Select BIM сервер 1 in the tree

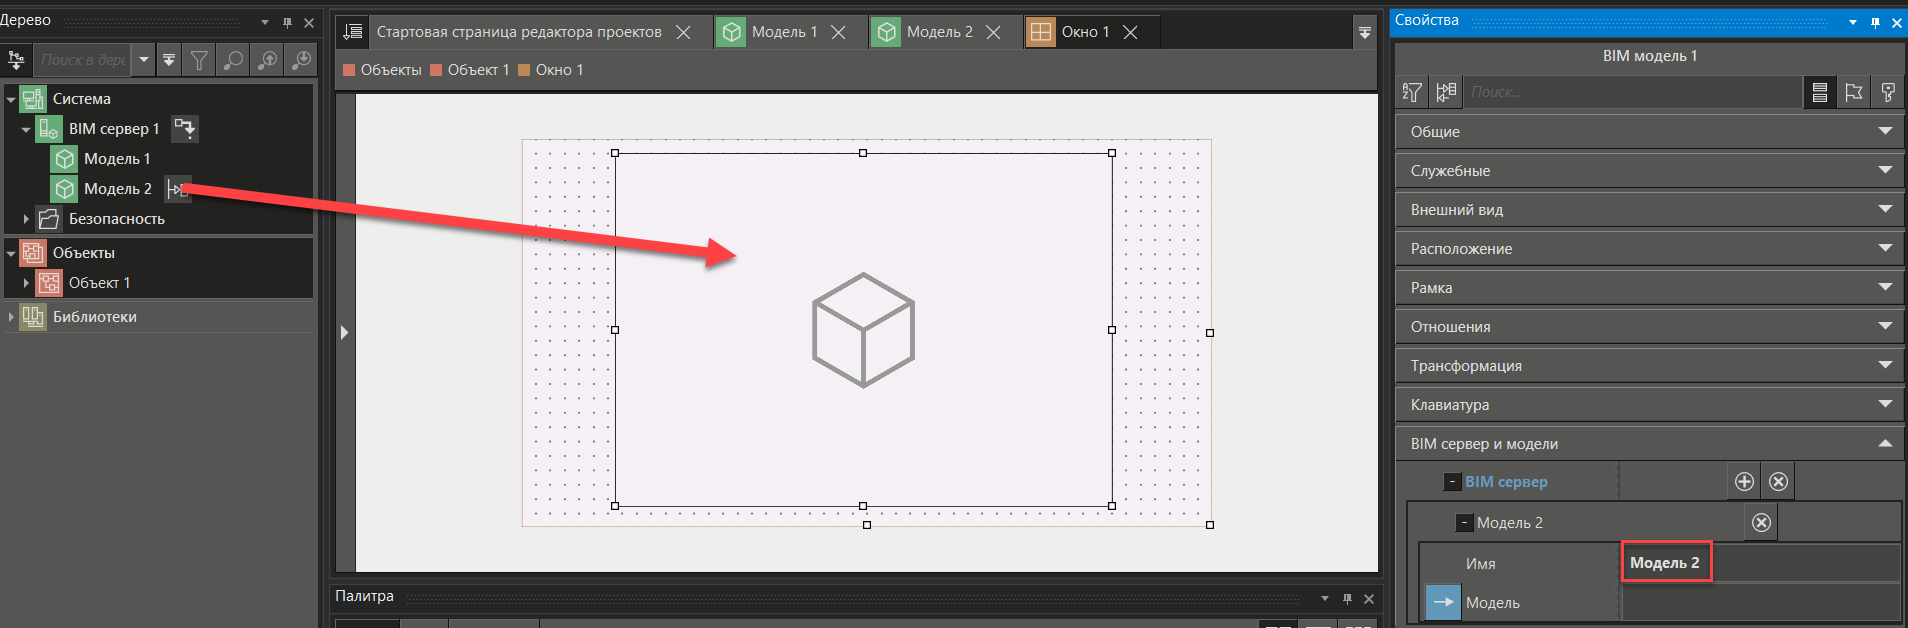pyautogui.click(x=114, y=129)
